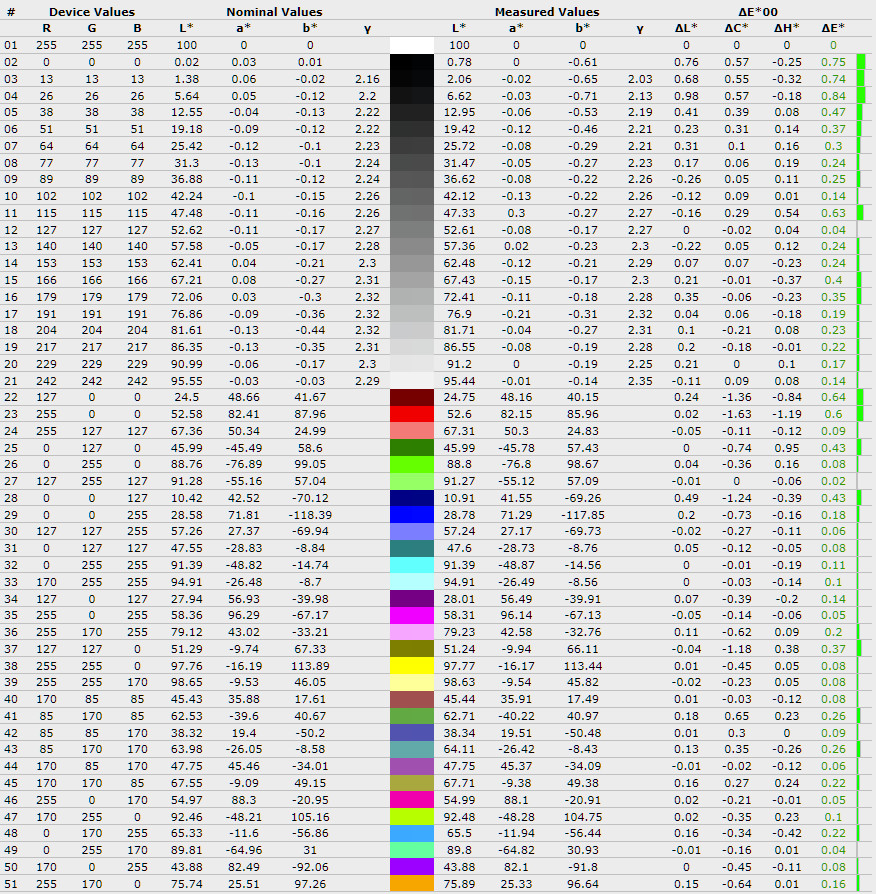Click nominal a* value 96.29 in row 35
Screen dimensions: 876x894
click(244, 615)
